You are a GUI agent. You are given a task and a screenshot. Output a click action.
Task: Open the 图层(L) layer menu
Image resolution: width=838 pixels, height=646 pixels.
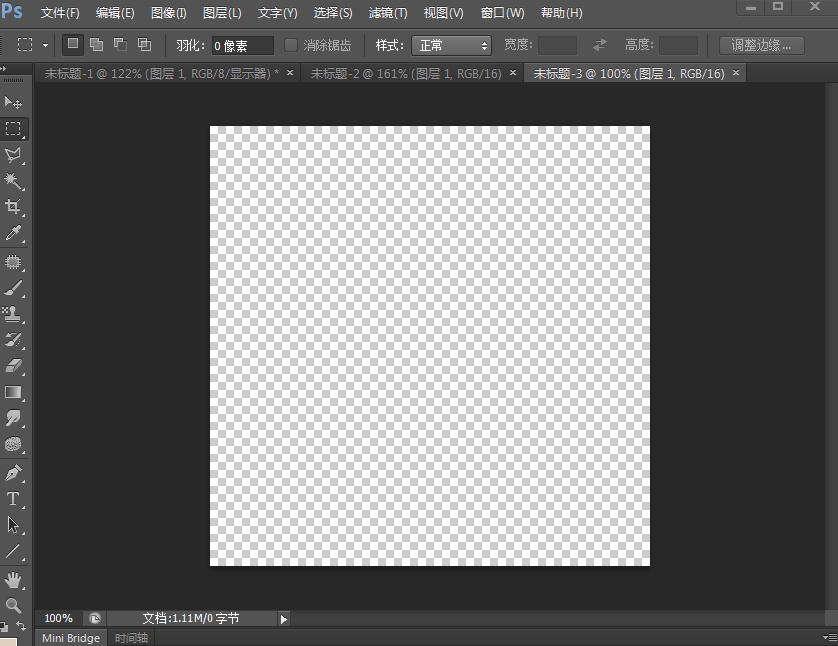click(222, 13)
